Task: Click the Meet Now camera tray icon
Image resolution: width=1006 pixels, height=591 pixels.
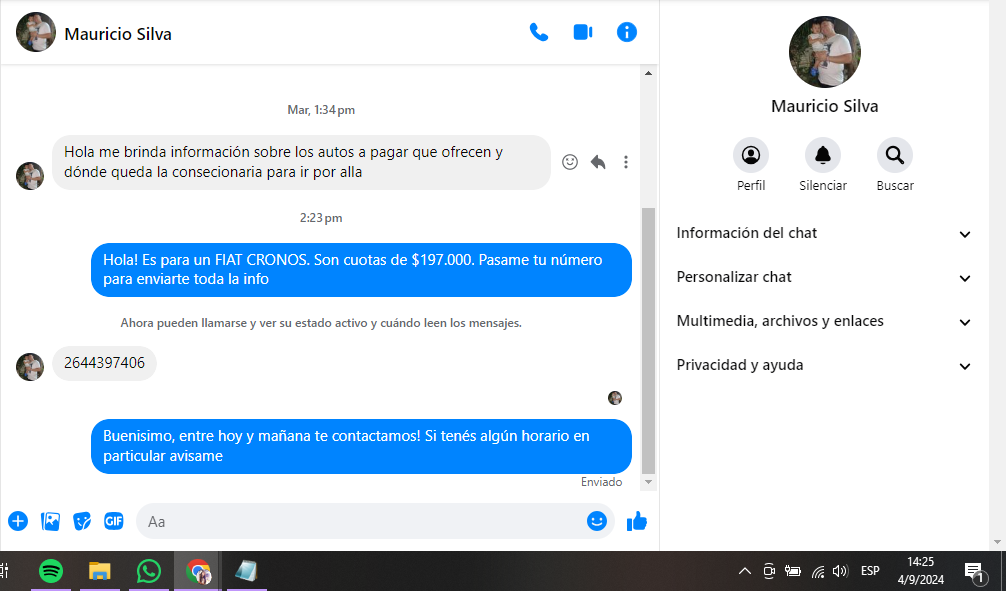Action: click(x=769, y=570)
